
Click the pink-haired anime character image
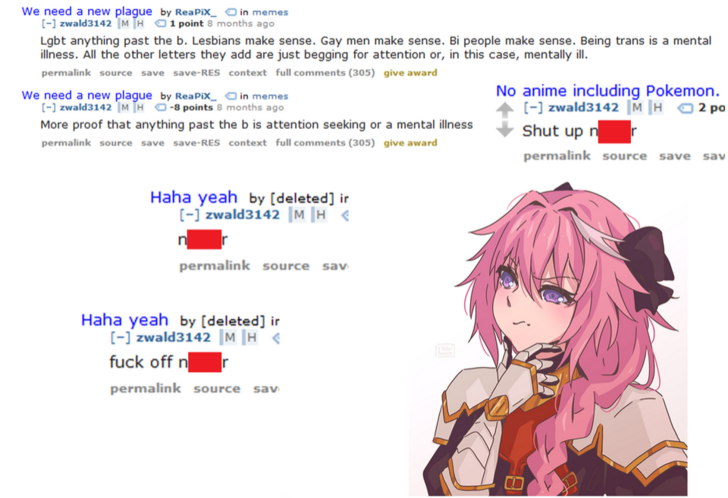point(548,339)
